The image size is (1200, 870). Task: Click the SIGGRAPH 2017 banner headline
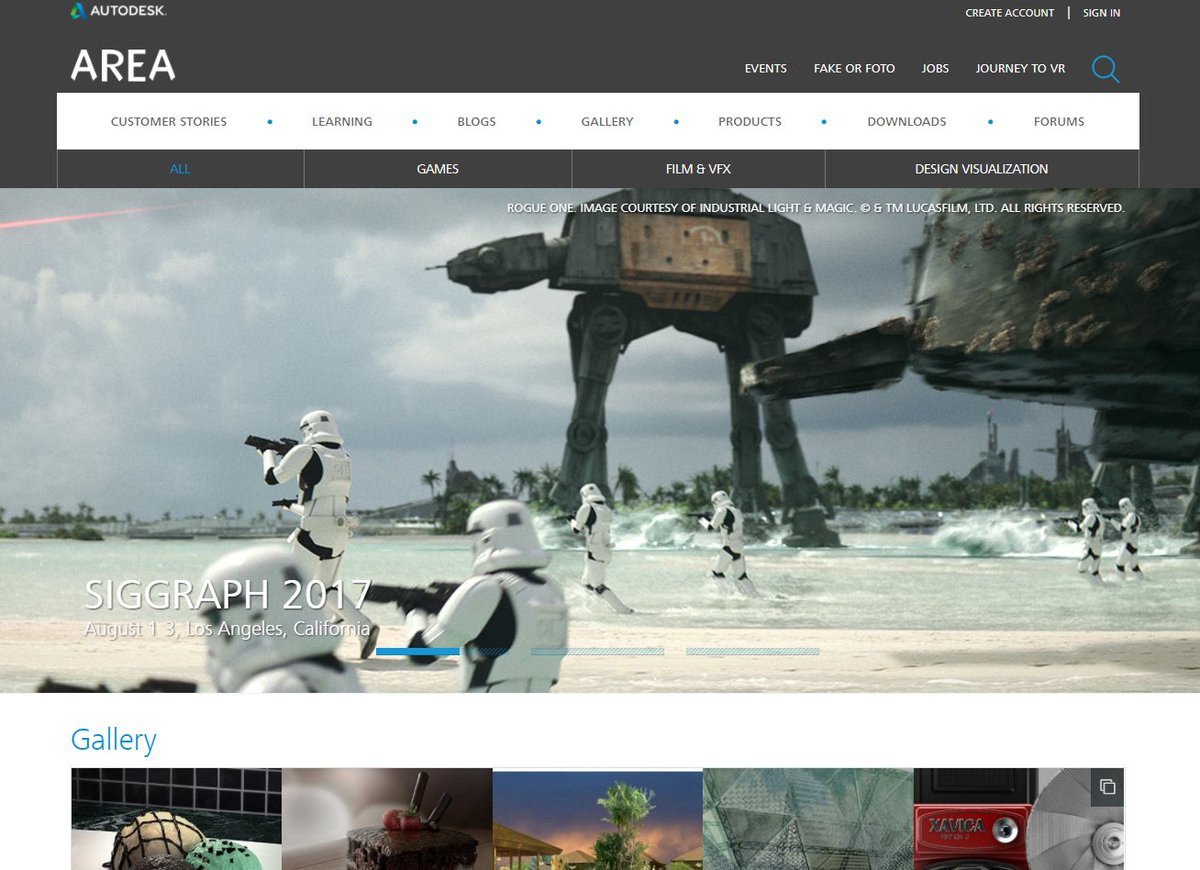coord(228,595)
